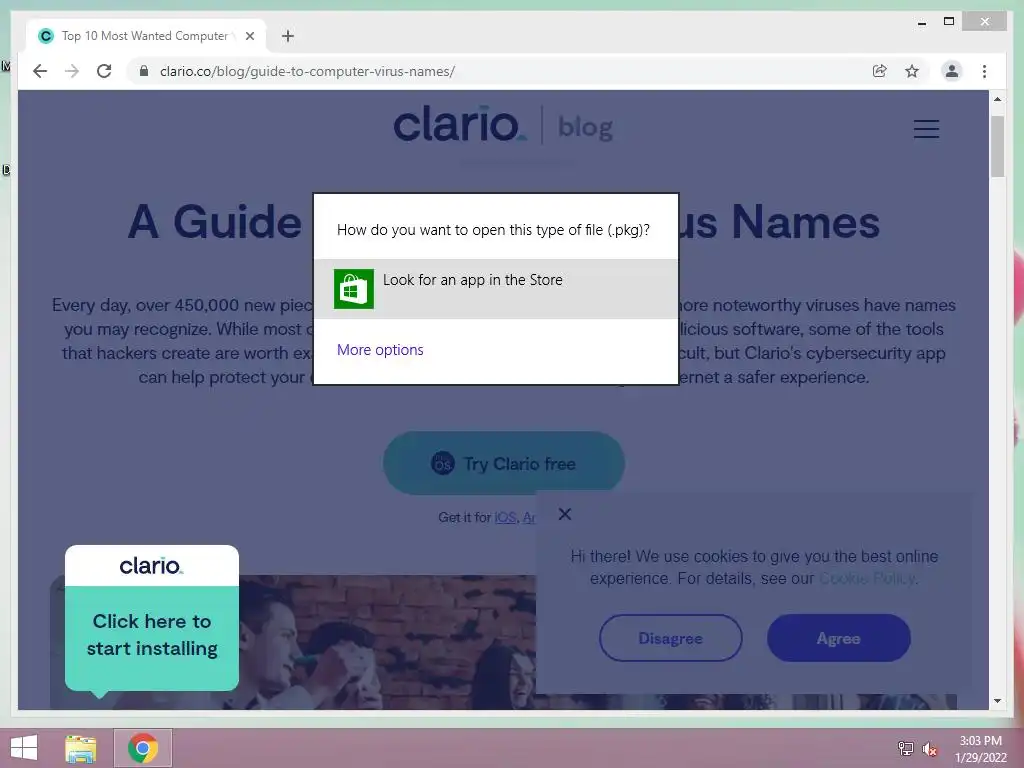Select the Top 10 Most Wanted Computer tab
The width and height of the screenshot is (1024, 768).
145,36
